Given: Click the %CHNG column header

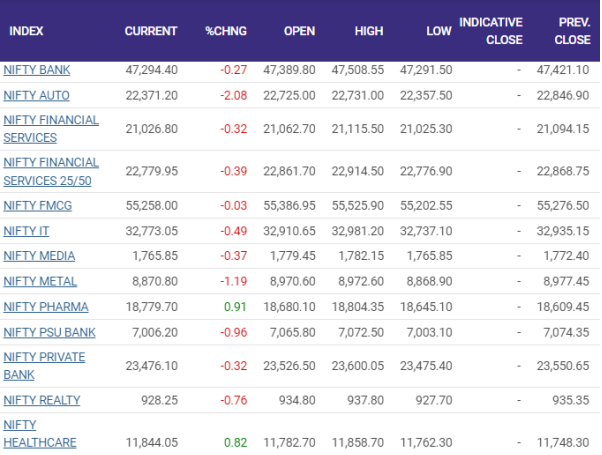Looking at the screenshot, I should coord(225,31).
